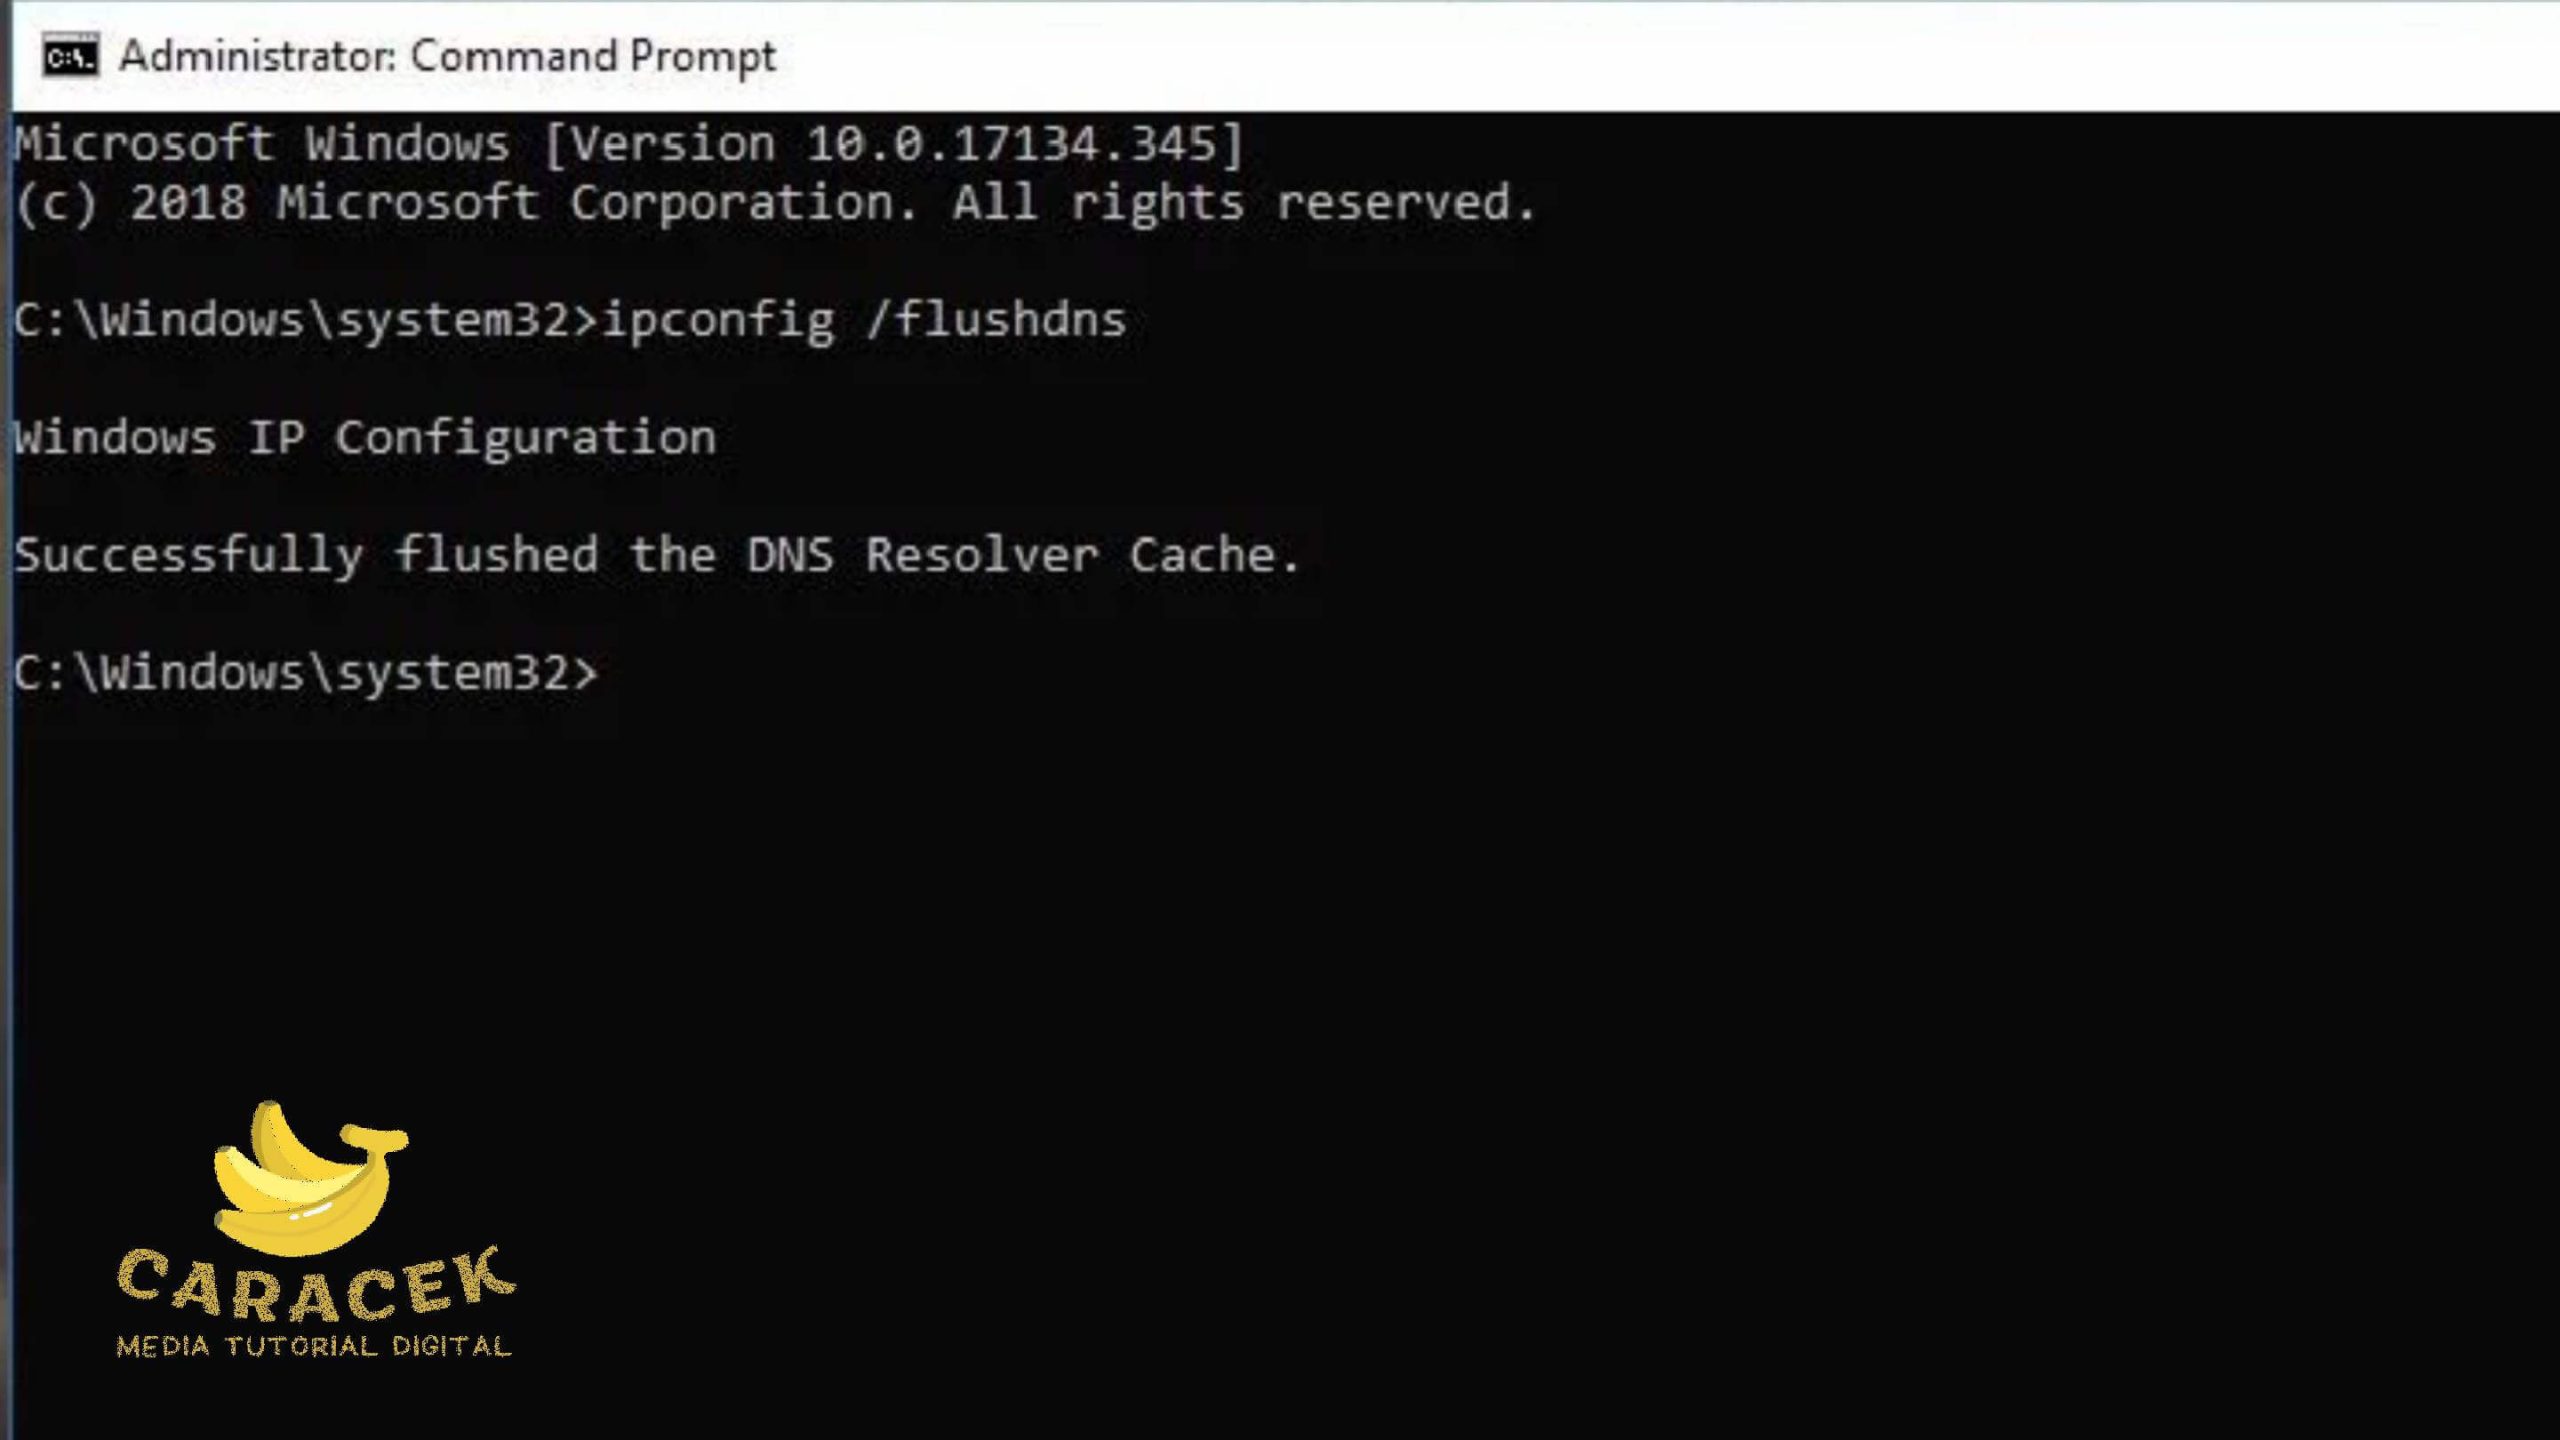Click the word "Cache." ending the success message

tap(1214, 555)
